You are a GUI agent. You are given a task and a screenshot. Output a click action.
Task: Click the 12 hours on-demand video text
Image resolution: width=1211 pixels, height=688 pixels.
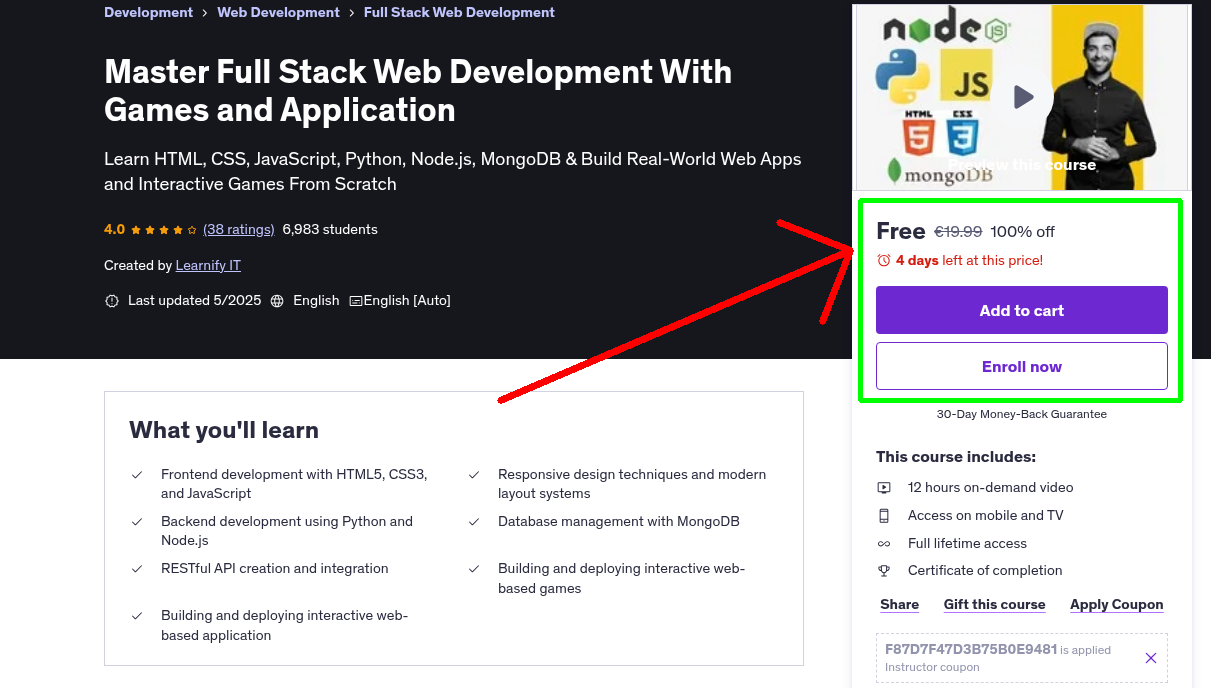coord(990,488)
